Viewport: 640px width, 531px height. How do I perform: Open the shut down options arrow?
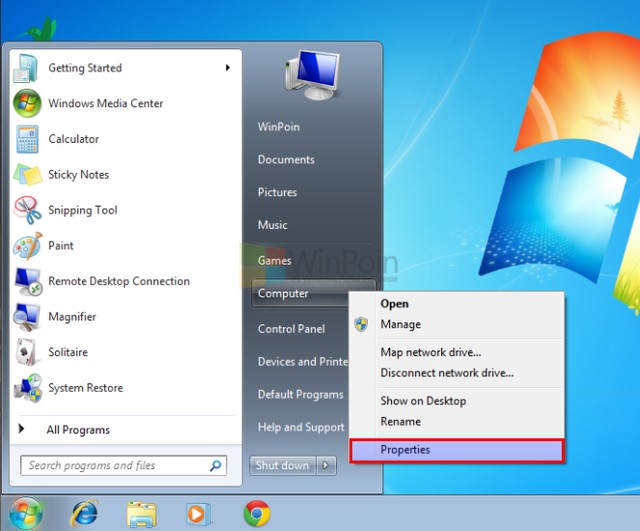326,465
